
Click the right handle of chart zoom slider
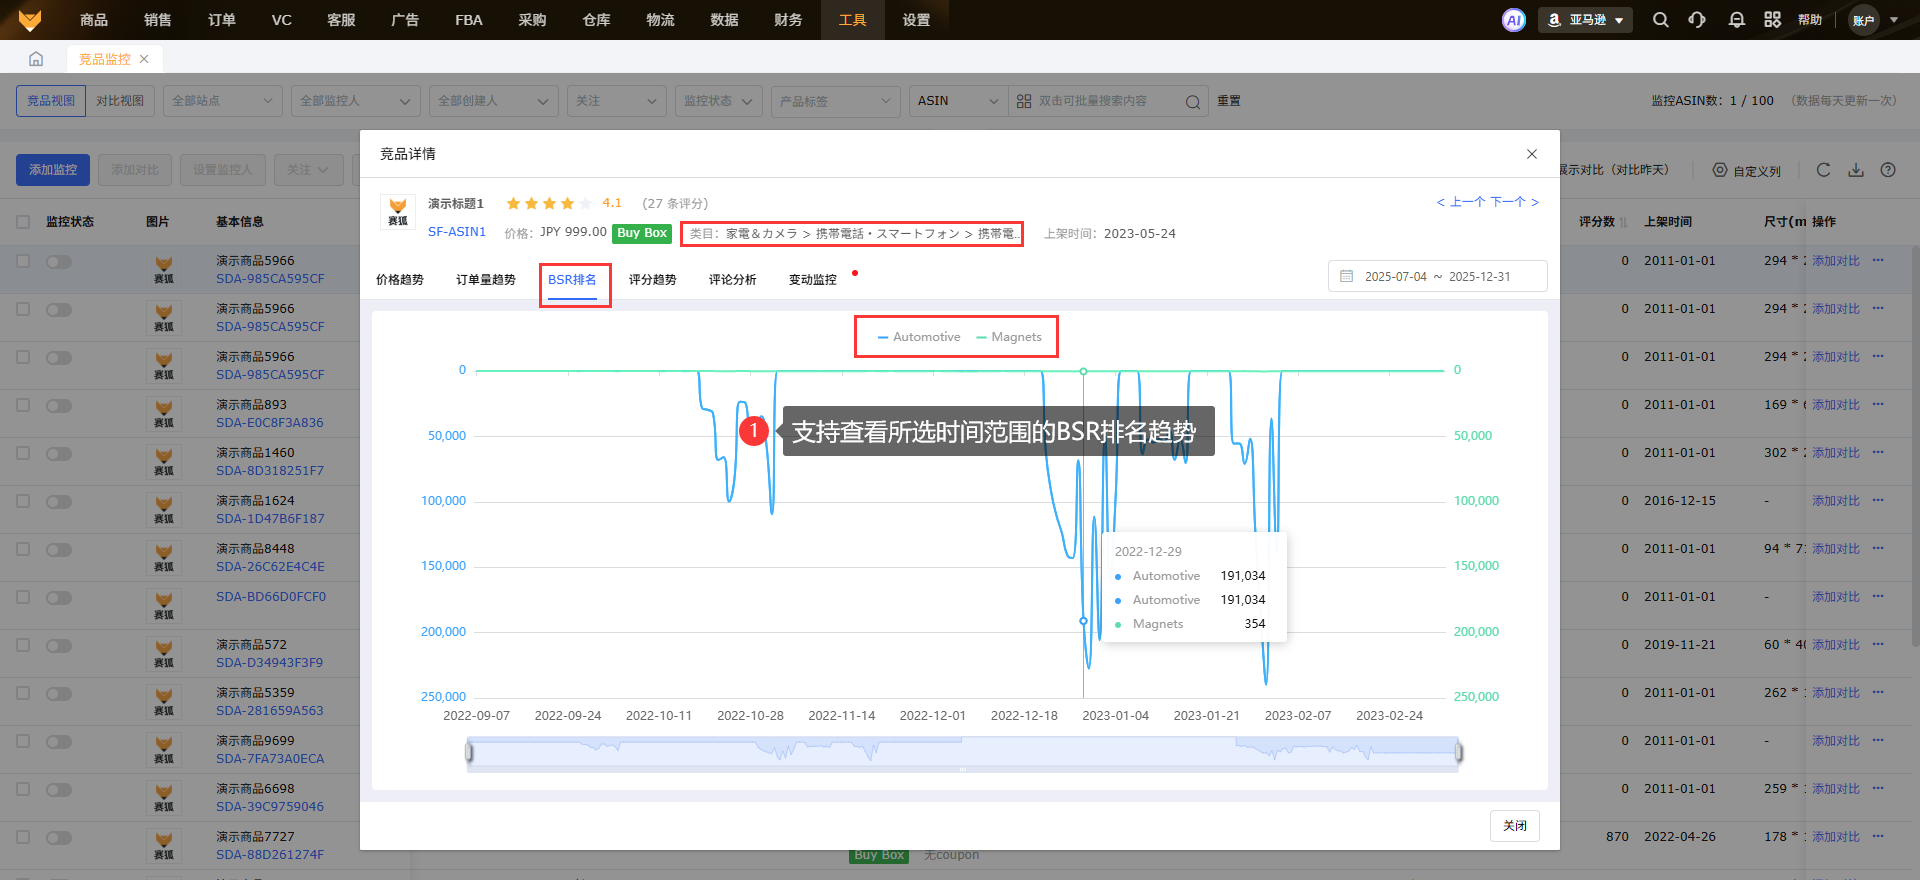1459,753
